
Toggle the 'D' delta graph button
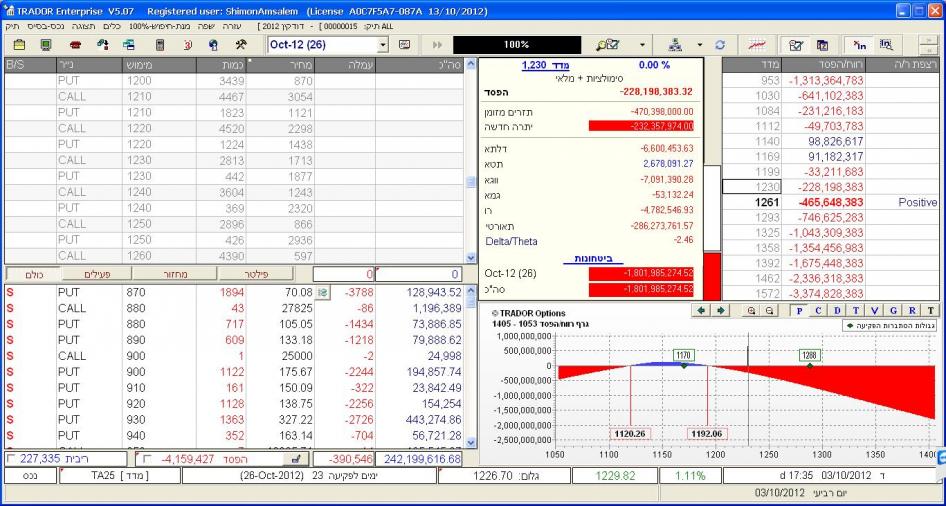(x=837, y=311)
